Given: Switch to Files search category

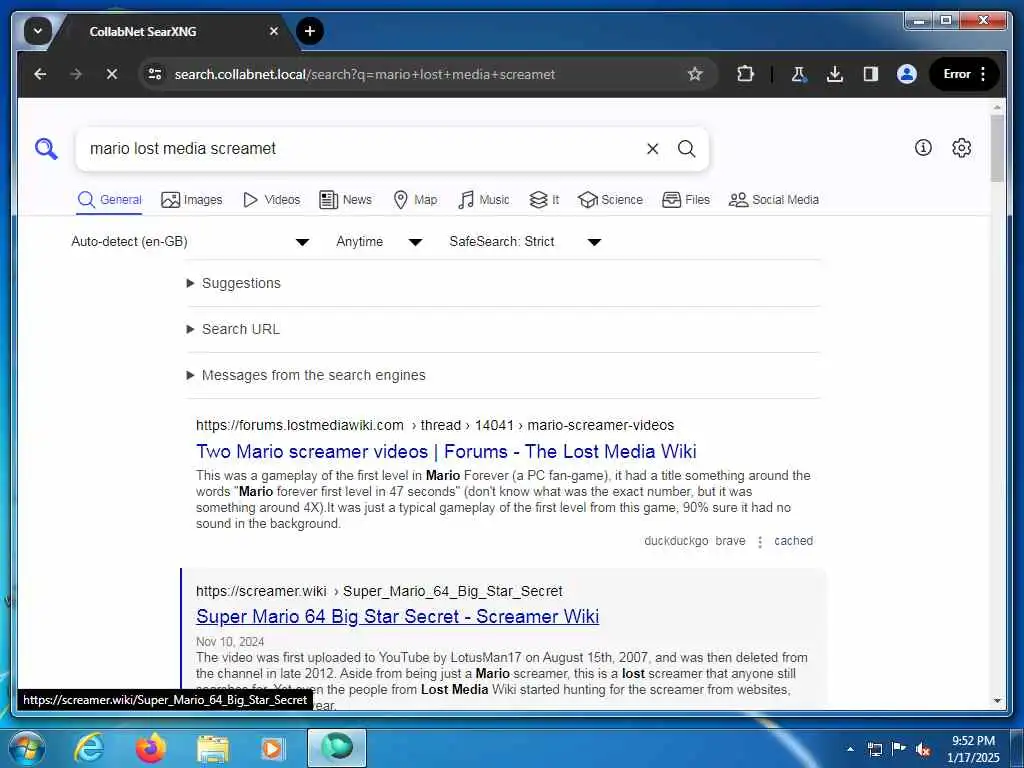Looking at the screenshot, I should [686, 200].
